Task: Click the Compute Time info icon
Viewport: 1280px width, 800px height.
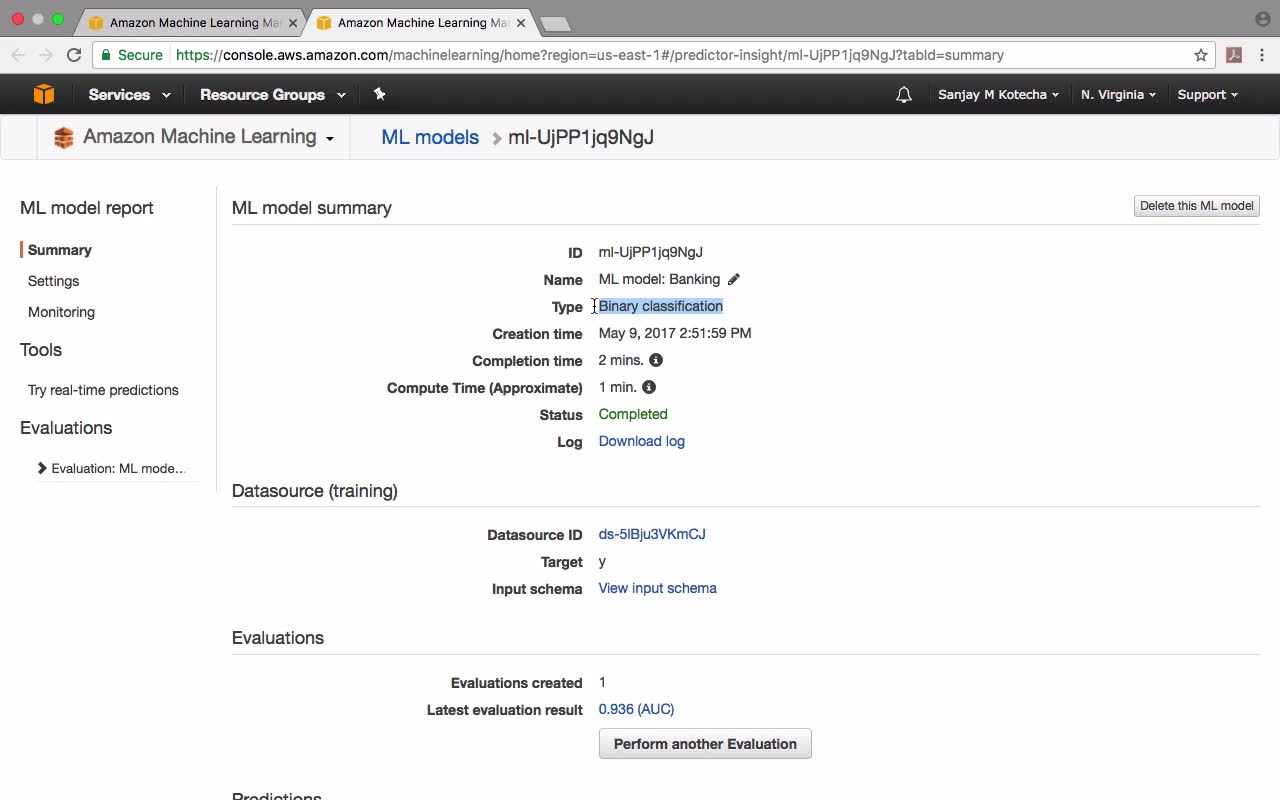Action: point(649,387)
